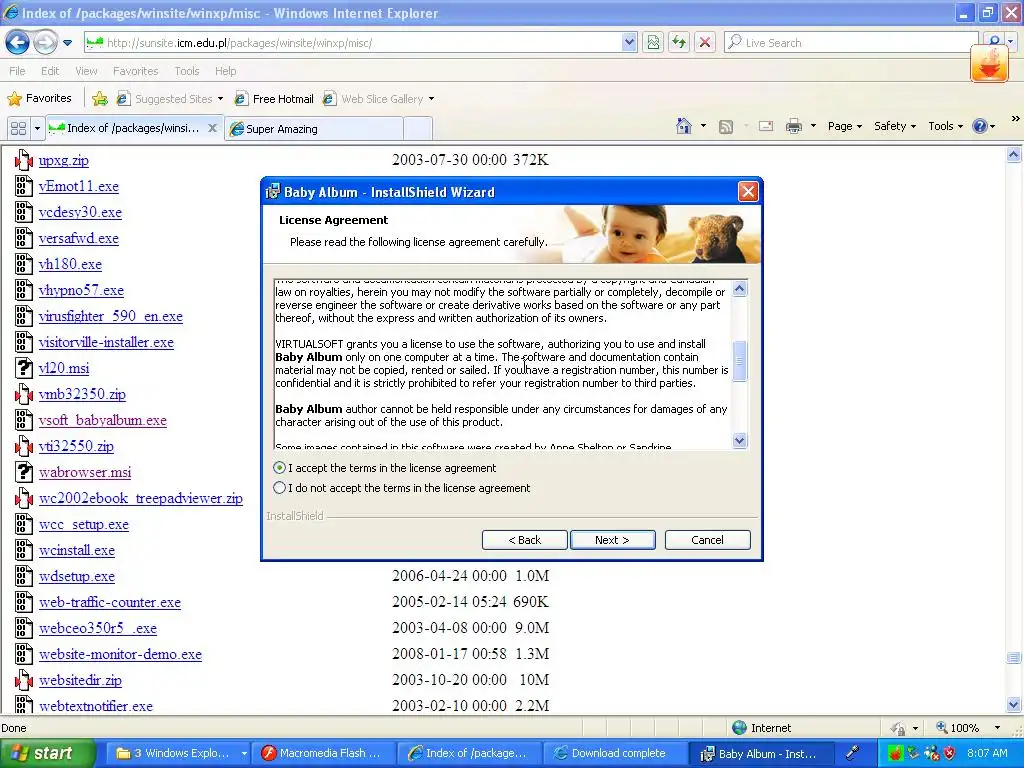This screenshot has width=1024, height=768.
Task: Click the Quick Tabs grid icon
Action: pyautogui.click(x=18, y=128)
